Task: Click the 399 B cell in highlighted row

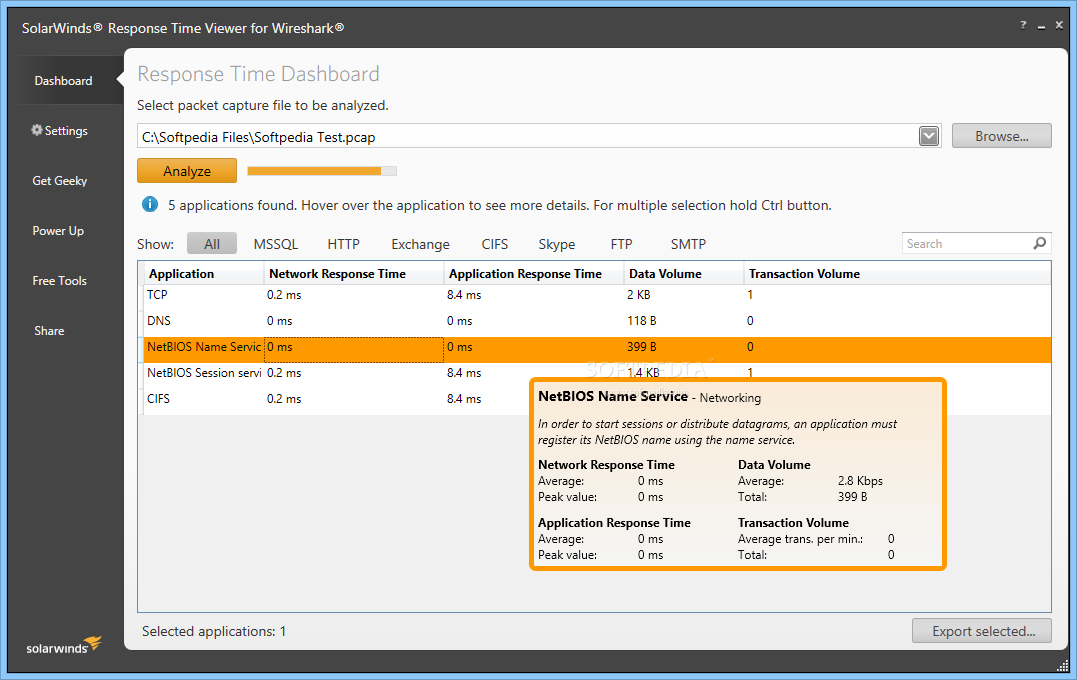Action: [x=642, y=347]
